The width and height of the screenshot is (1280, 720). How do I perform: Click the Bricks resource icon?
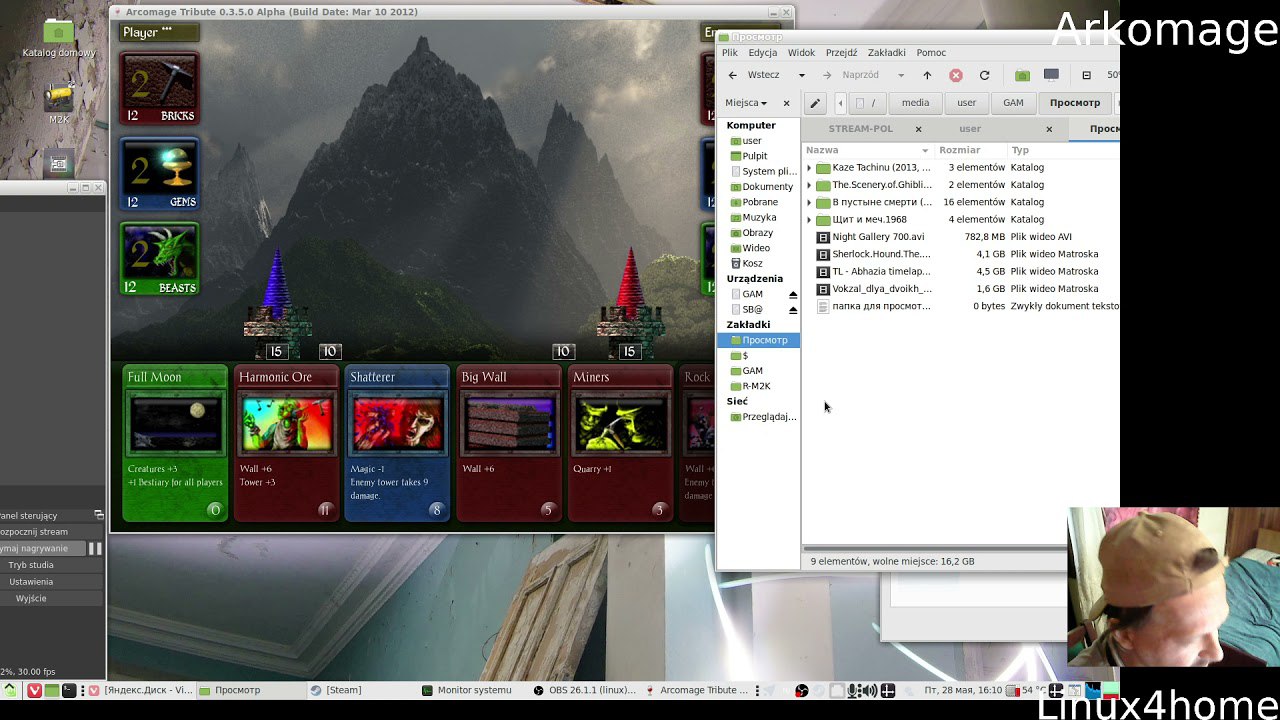(160, 88)
